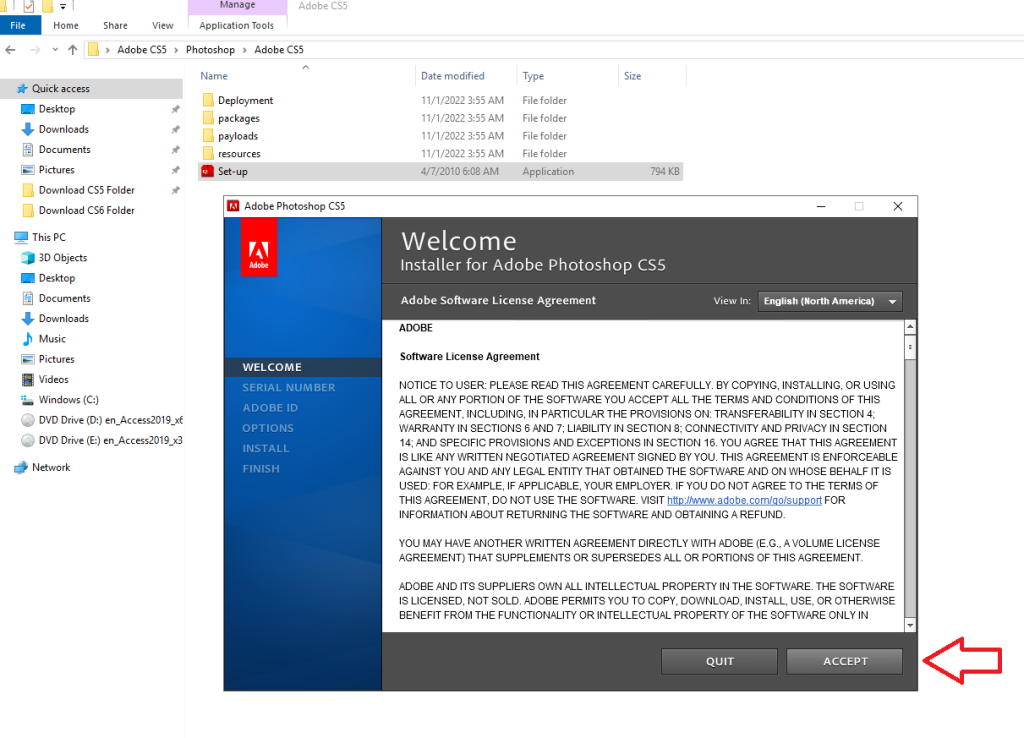Open the Application Tools tab
The image size is (1024, 738).
[x=236, y=25]
